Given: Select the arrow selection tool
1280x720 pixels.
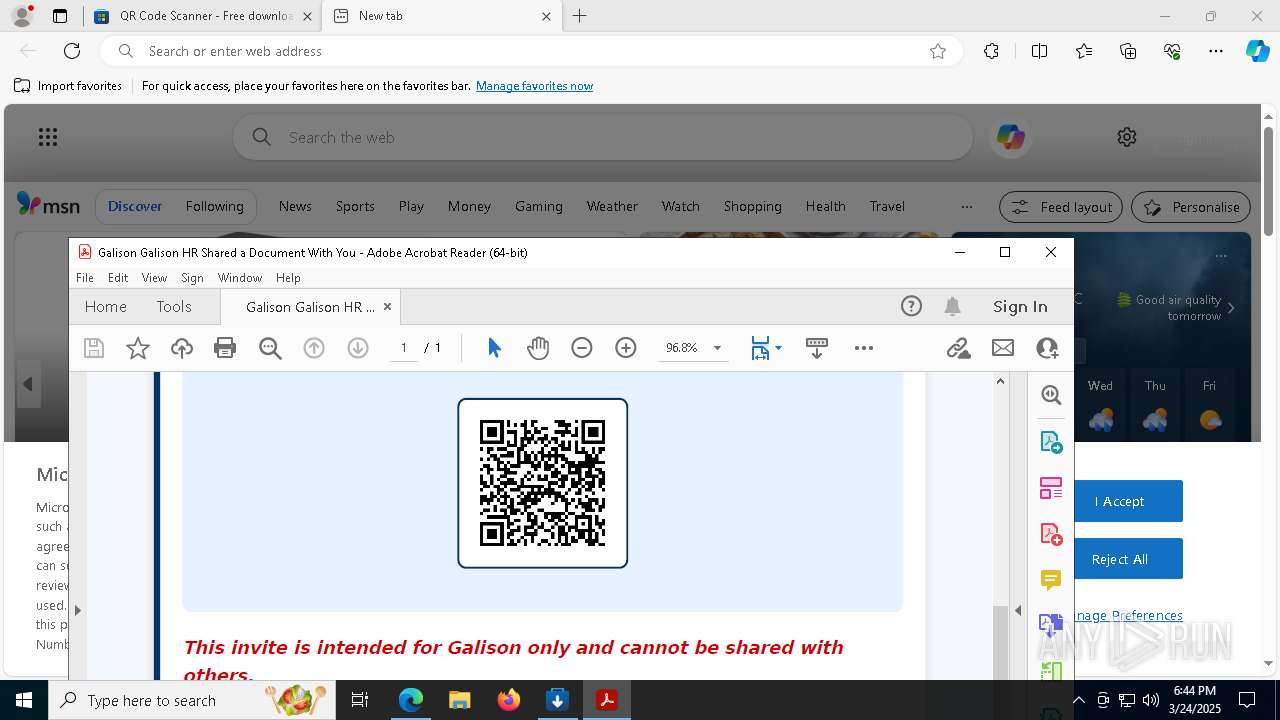Looking at the screenshot, I should point(494,348).
